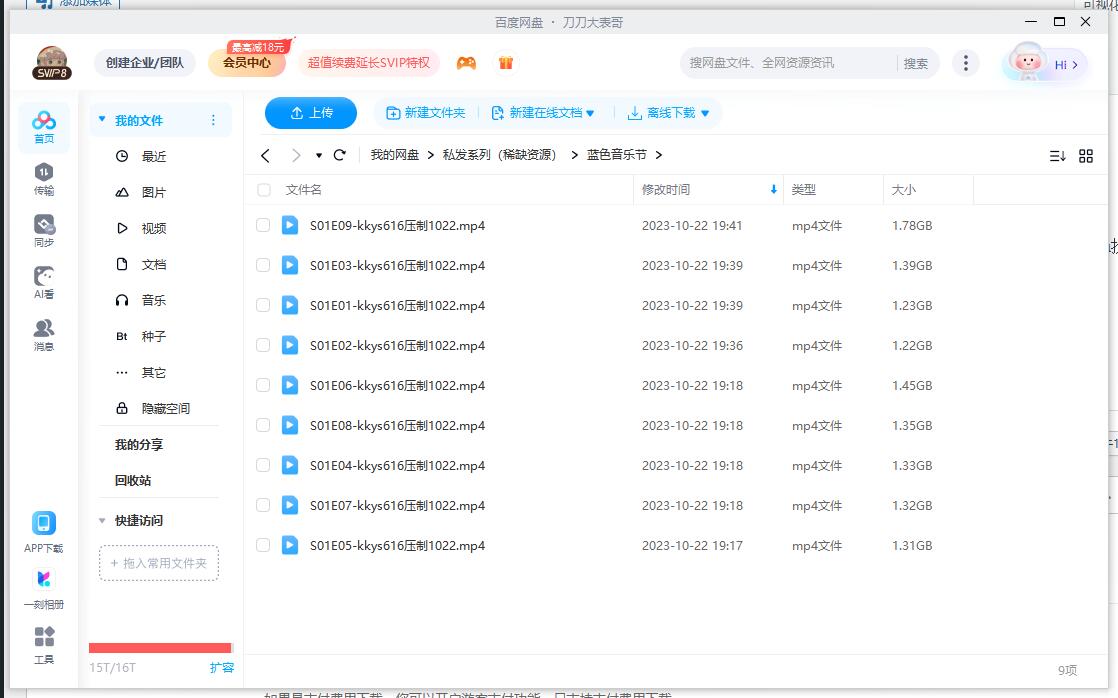Open 消息 messages icon

(44, 334)
